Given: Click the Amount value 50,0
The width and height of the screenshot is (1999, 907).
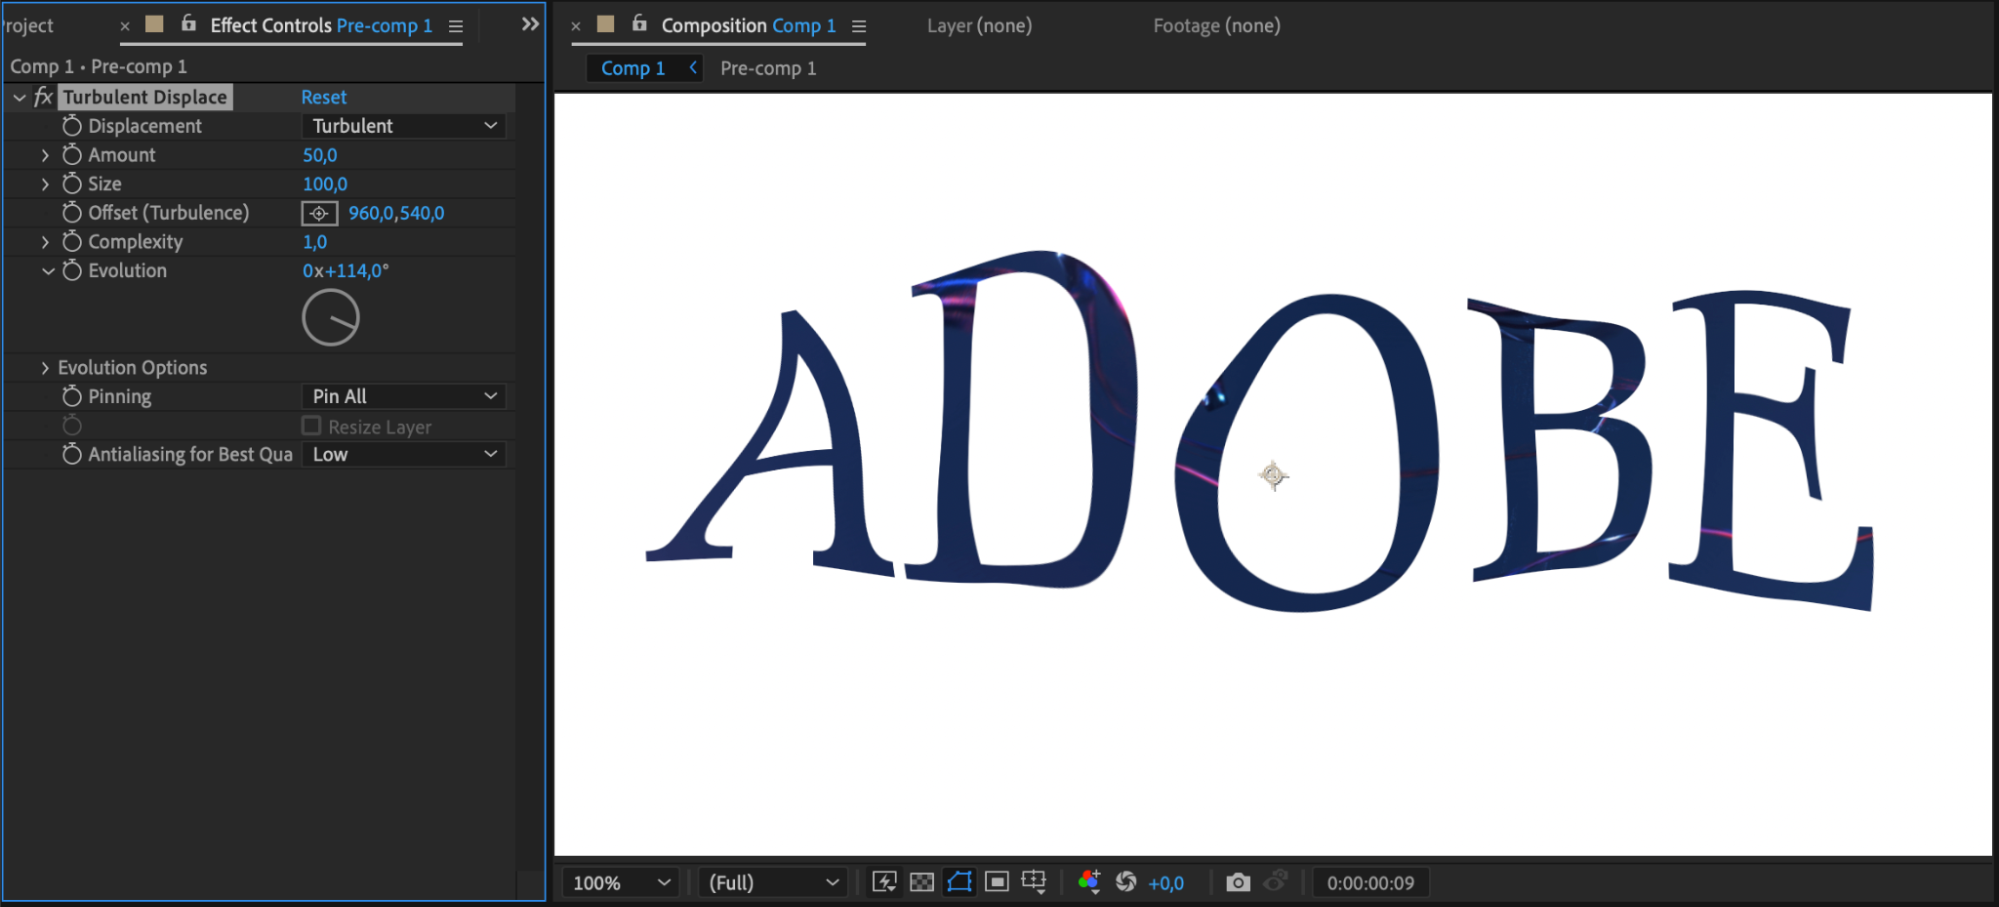Looking at the screenshot, I should click(320, 155).
